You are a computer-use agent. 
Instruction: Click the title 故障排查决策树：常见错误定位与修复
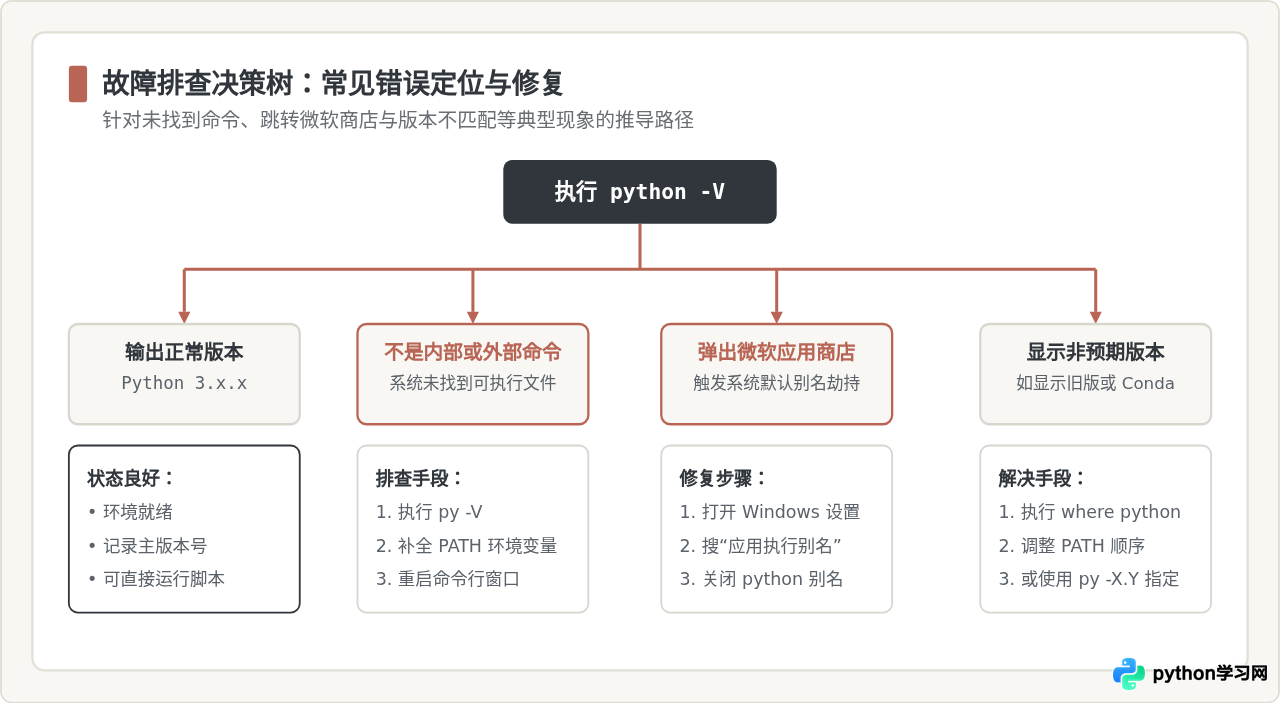(x=333, y=82)
